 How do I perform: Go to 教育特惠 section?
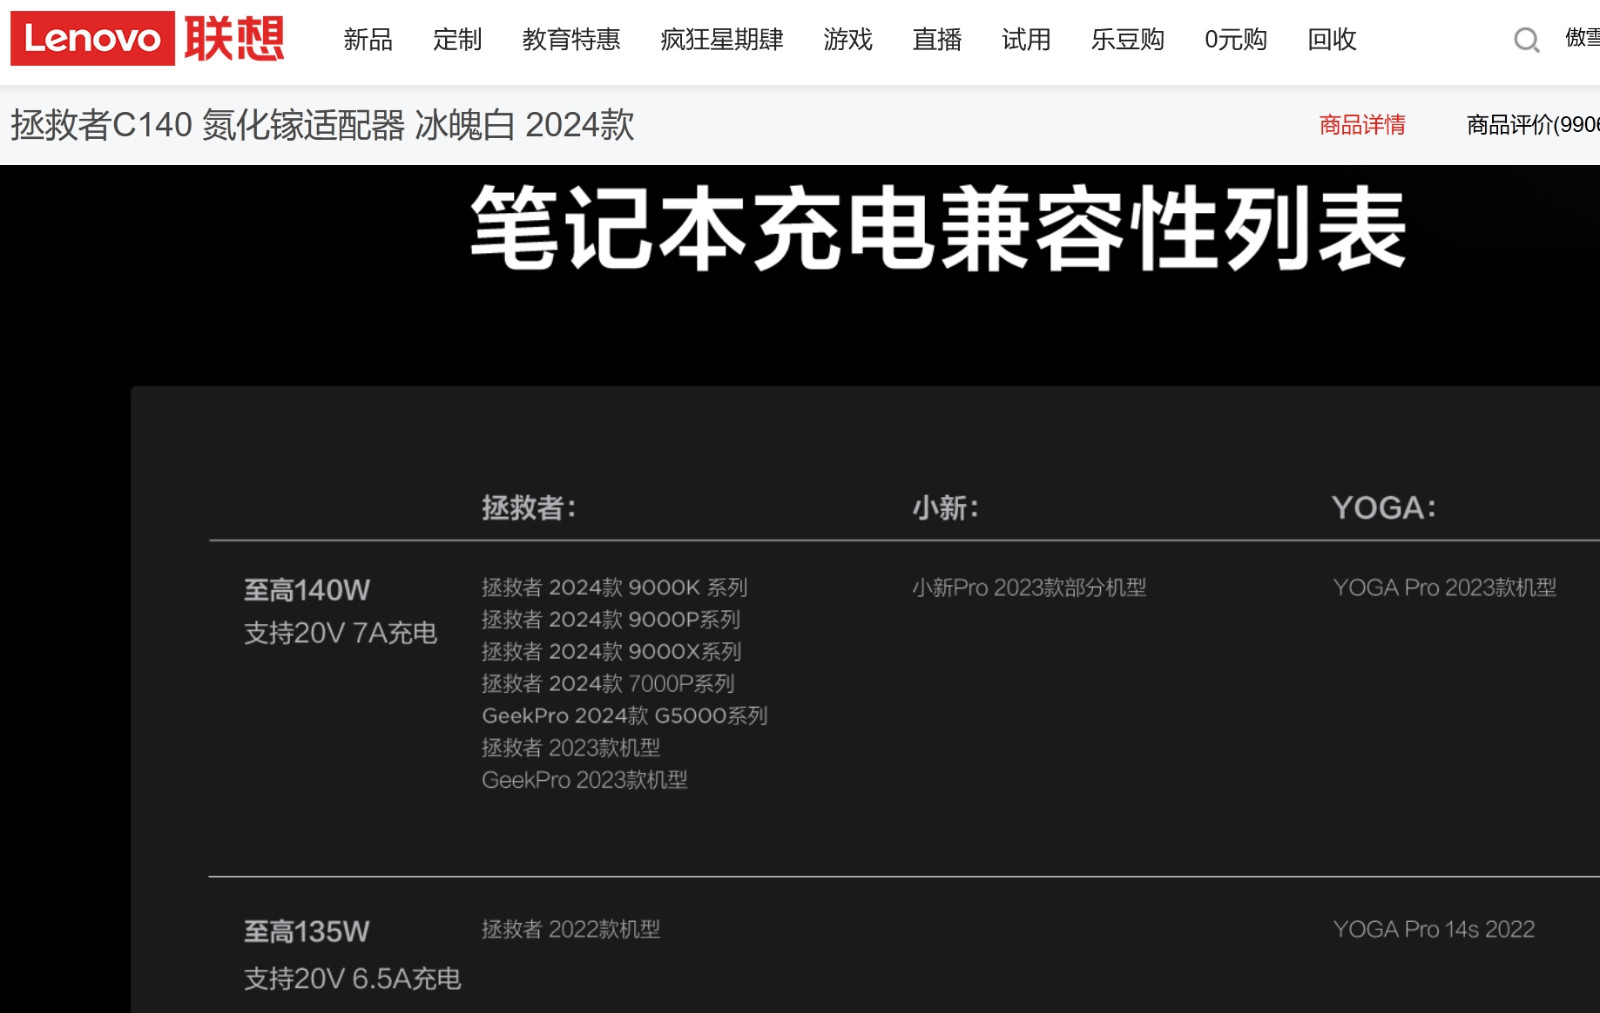coord(571,40)
